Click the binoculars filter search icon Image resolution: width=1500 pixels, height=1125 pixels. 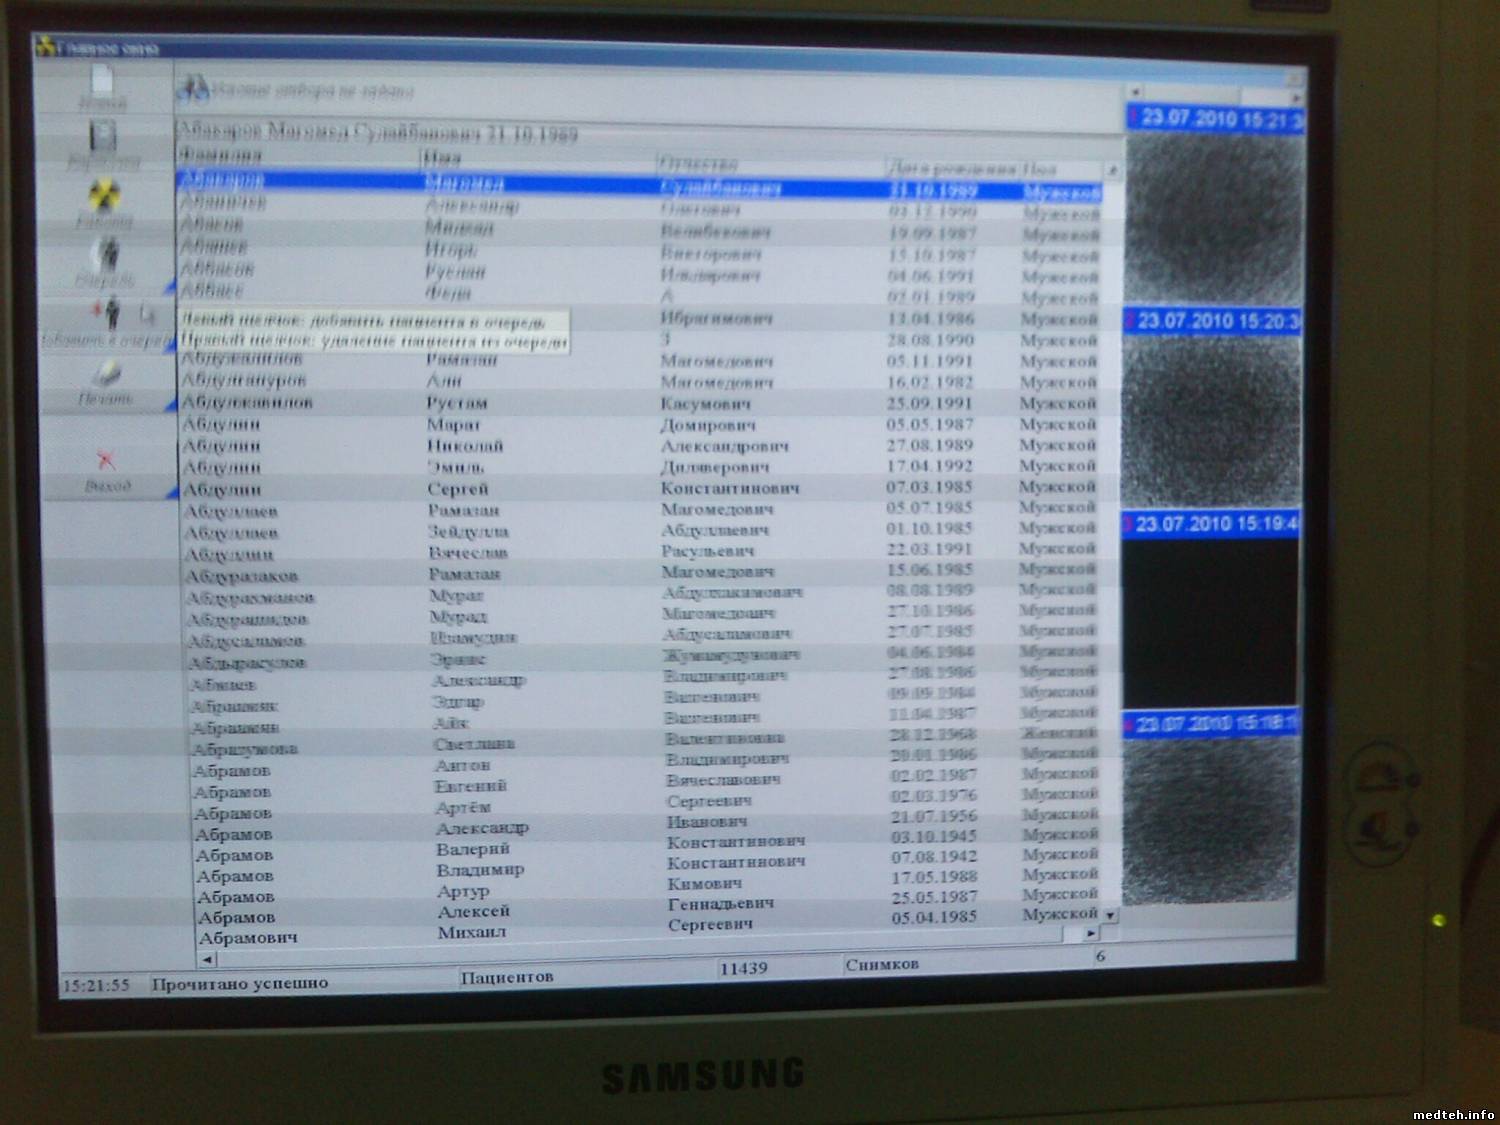[x=193, y=89]
